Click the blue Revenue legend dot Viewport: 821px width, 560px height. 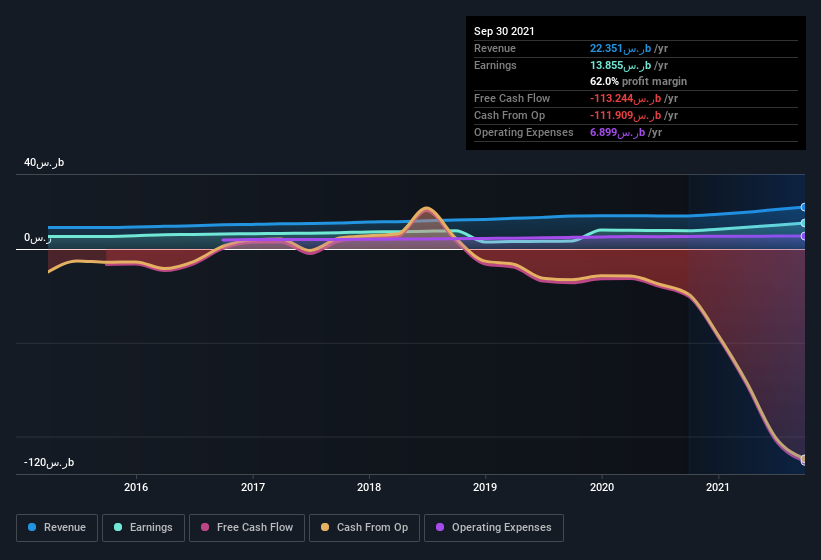32,527
